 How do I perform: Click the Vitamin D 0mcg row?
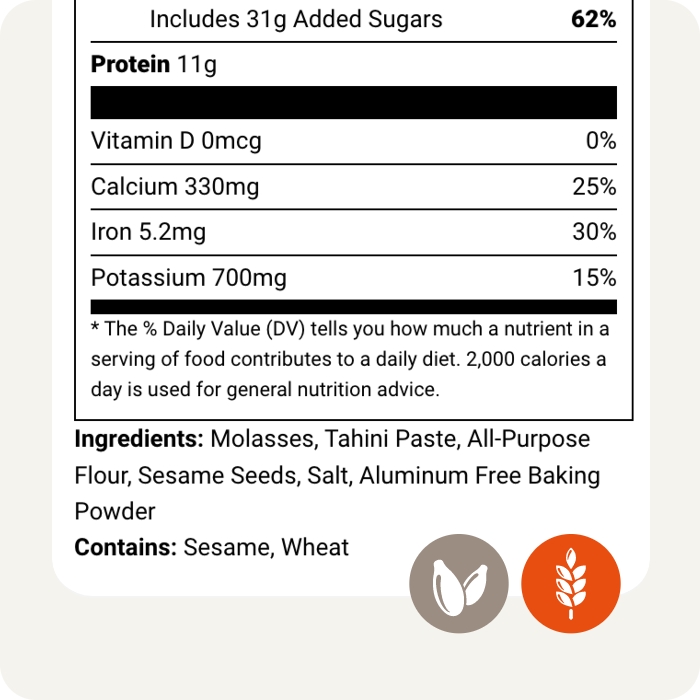coord(176,141)
